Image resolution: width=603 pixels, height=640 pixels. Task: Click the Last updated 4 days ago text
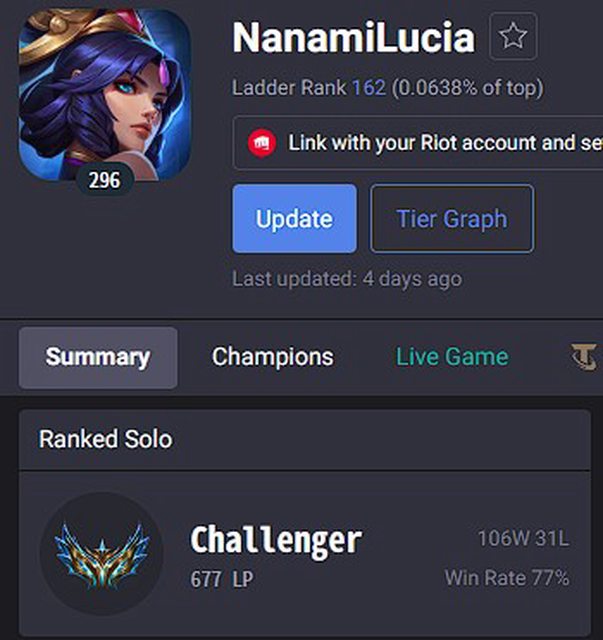347,279
